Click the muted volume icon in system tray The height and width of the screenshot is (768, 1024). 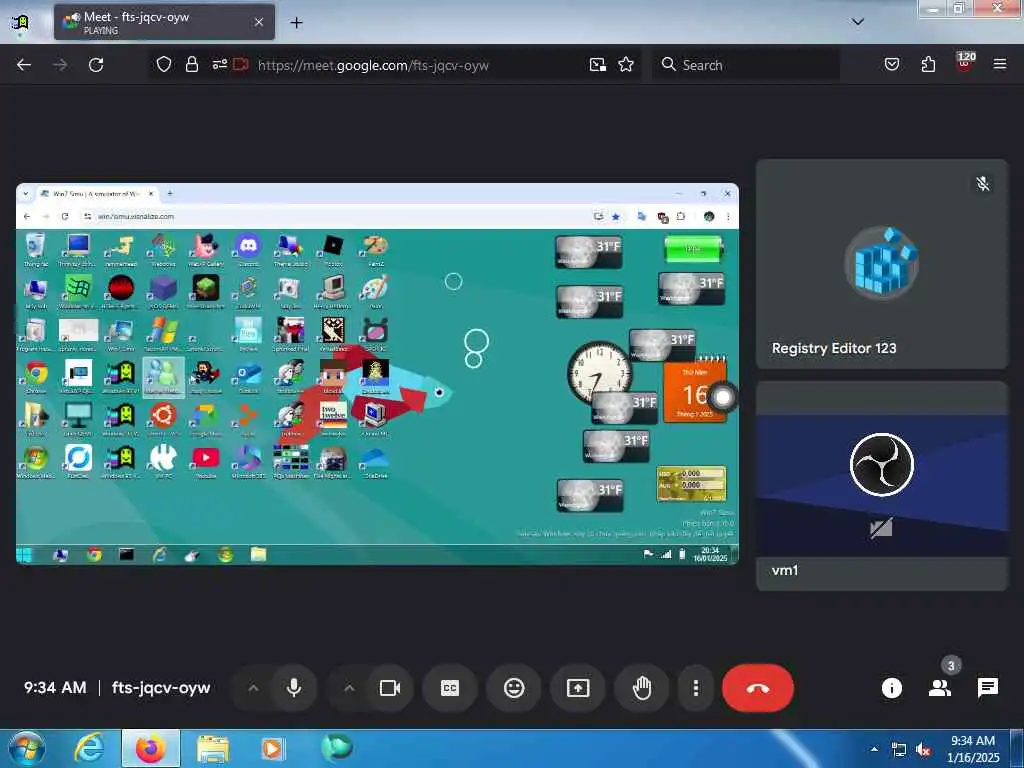[x=923, y=750]
